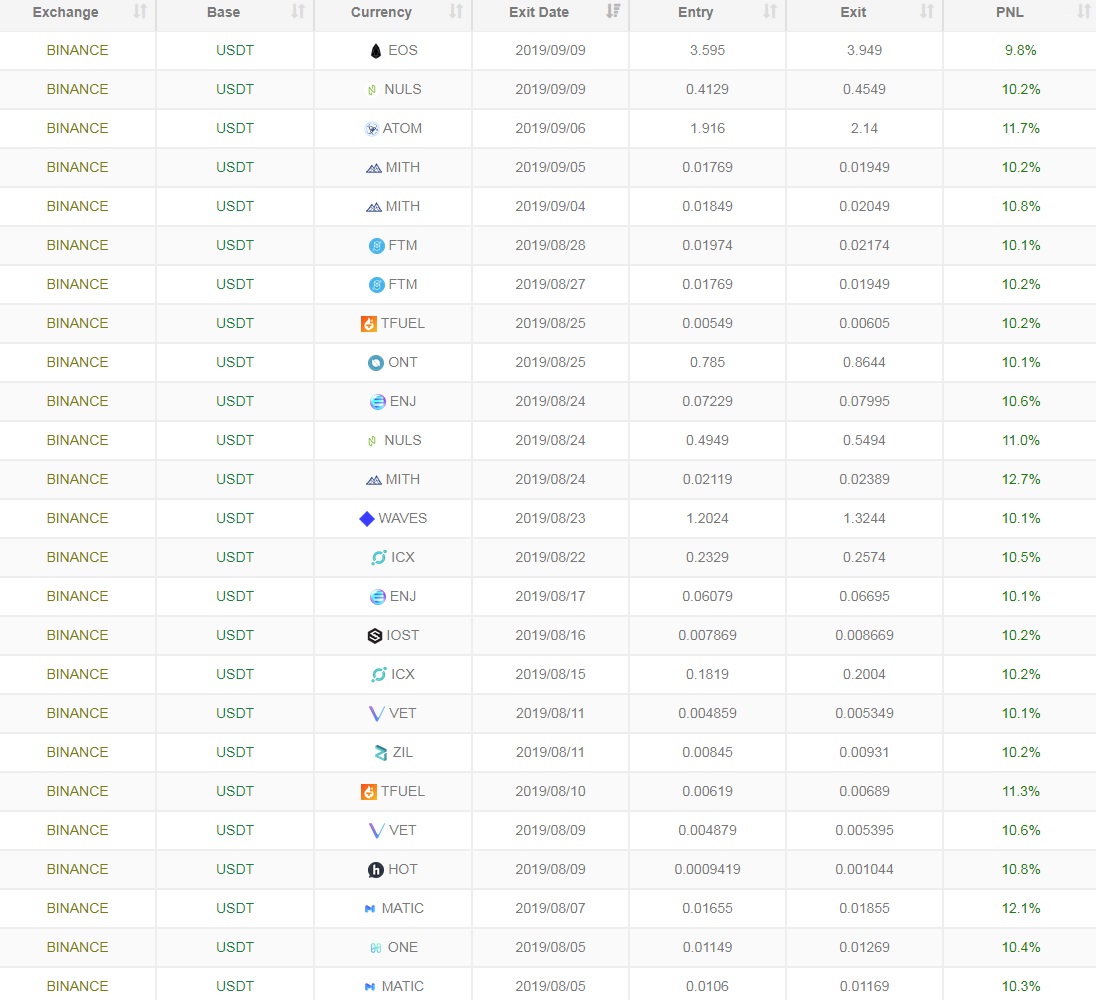This screenshot has width=1096, height=1000.
Task: Select exit date 2019/08/16
Action: [x=550, y=635]
